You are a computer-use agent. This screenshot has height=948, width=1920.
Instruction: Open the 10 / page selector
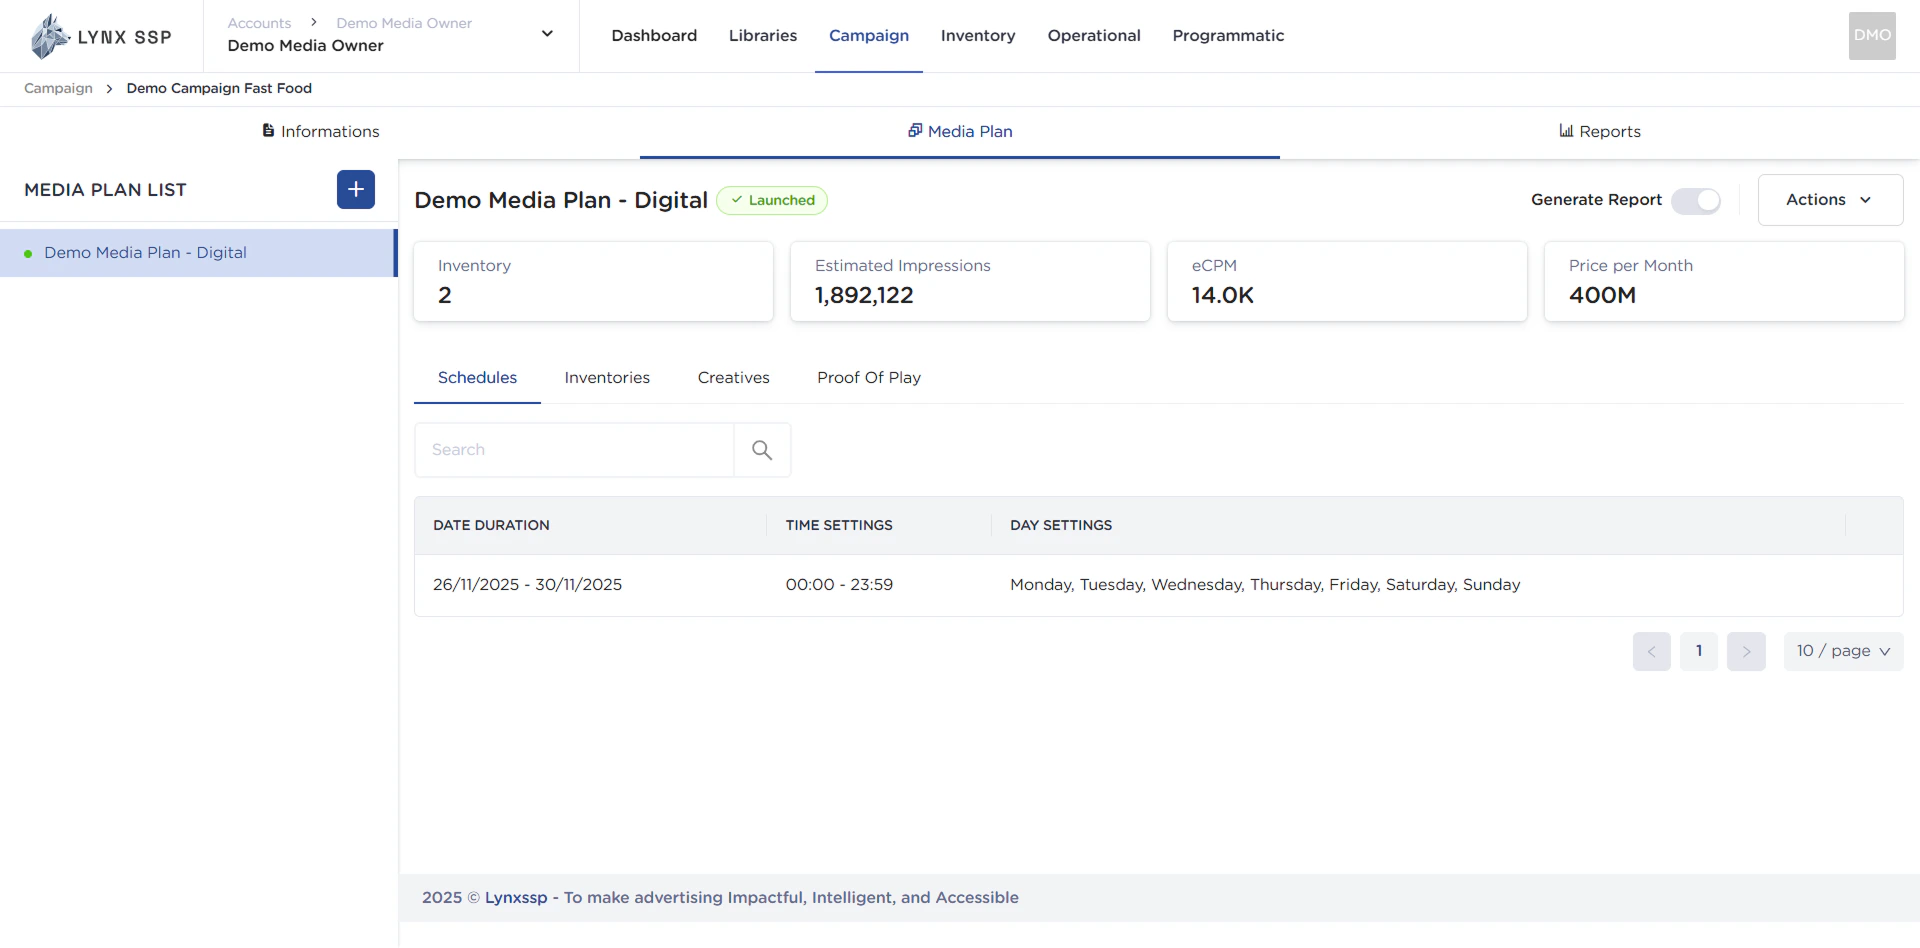[x=1843, y=651]
